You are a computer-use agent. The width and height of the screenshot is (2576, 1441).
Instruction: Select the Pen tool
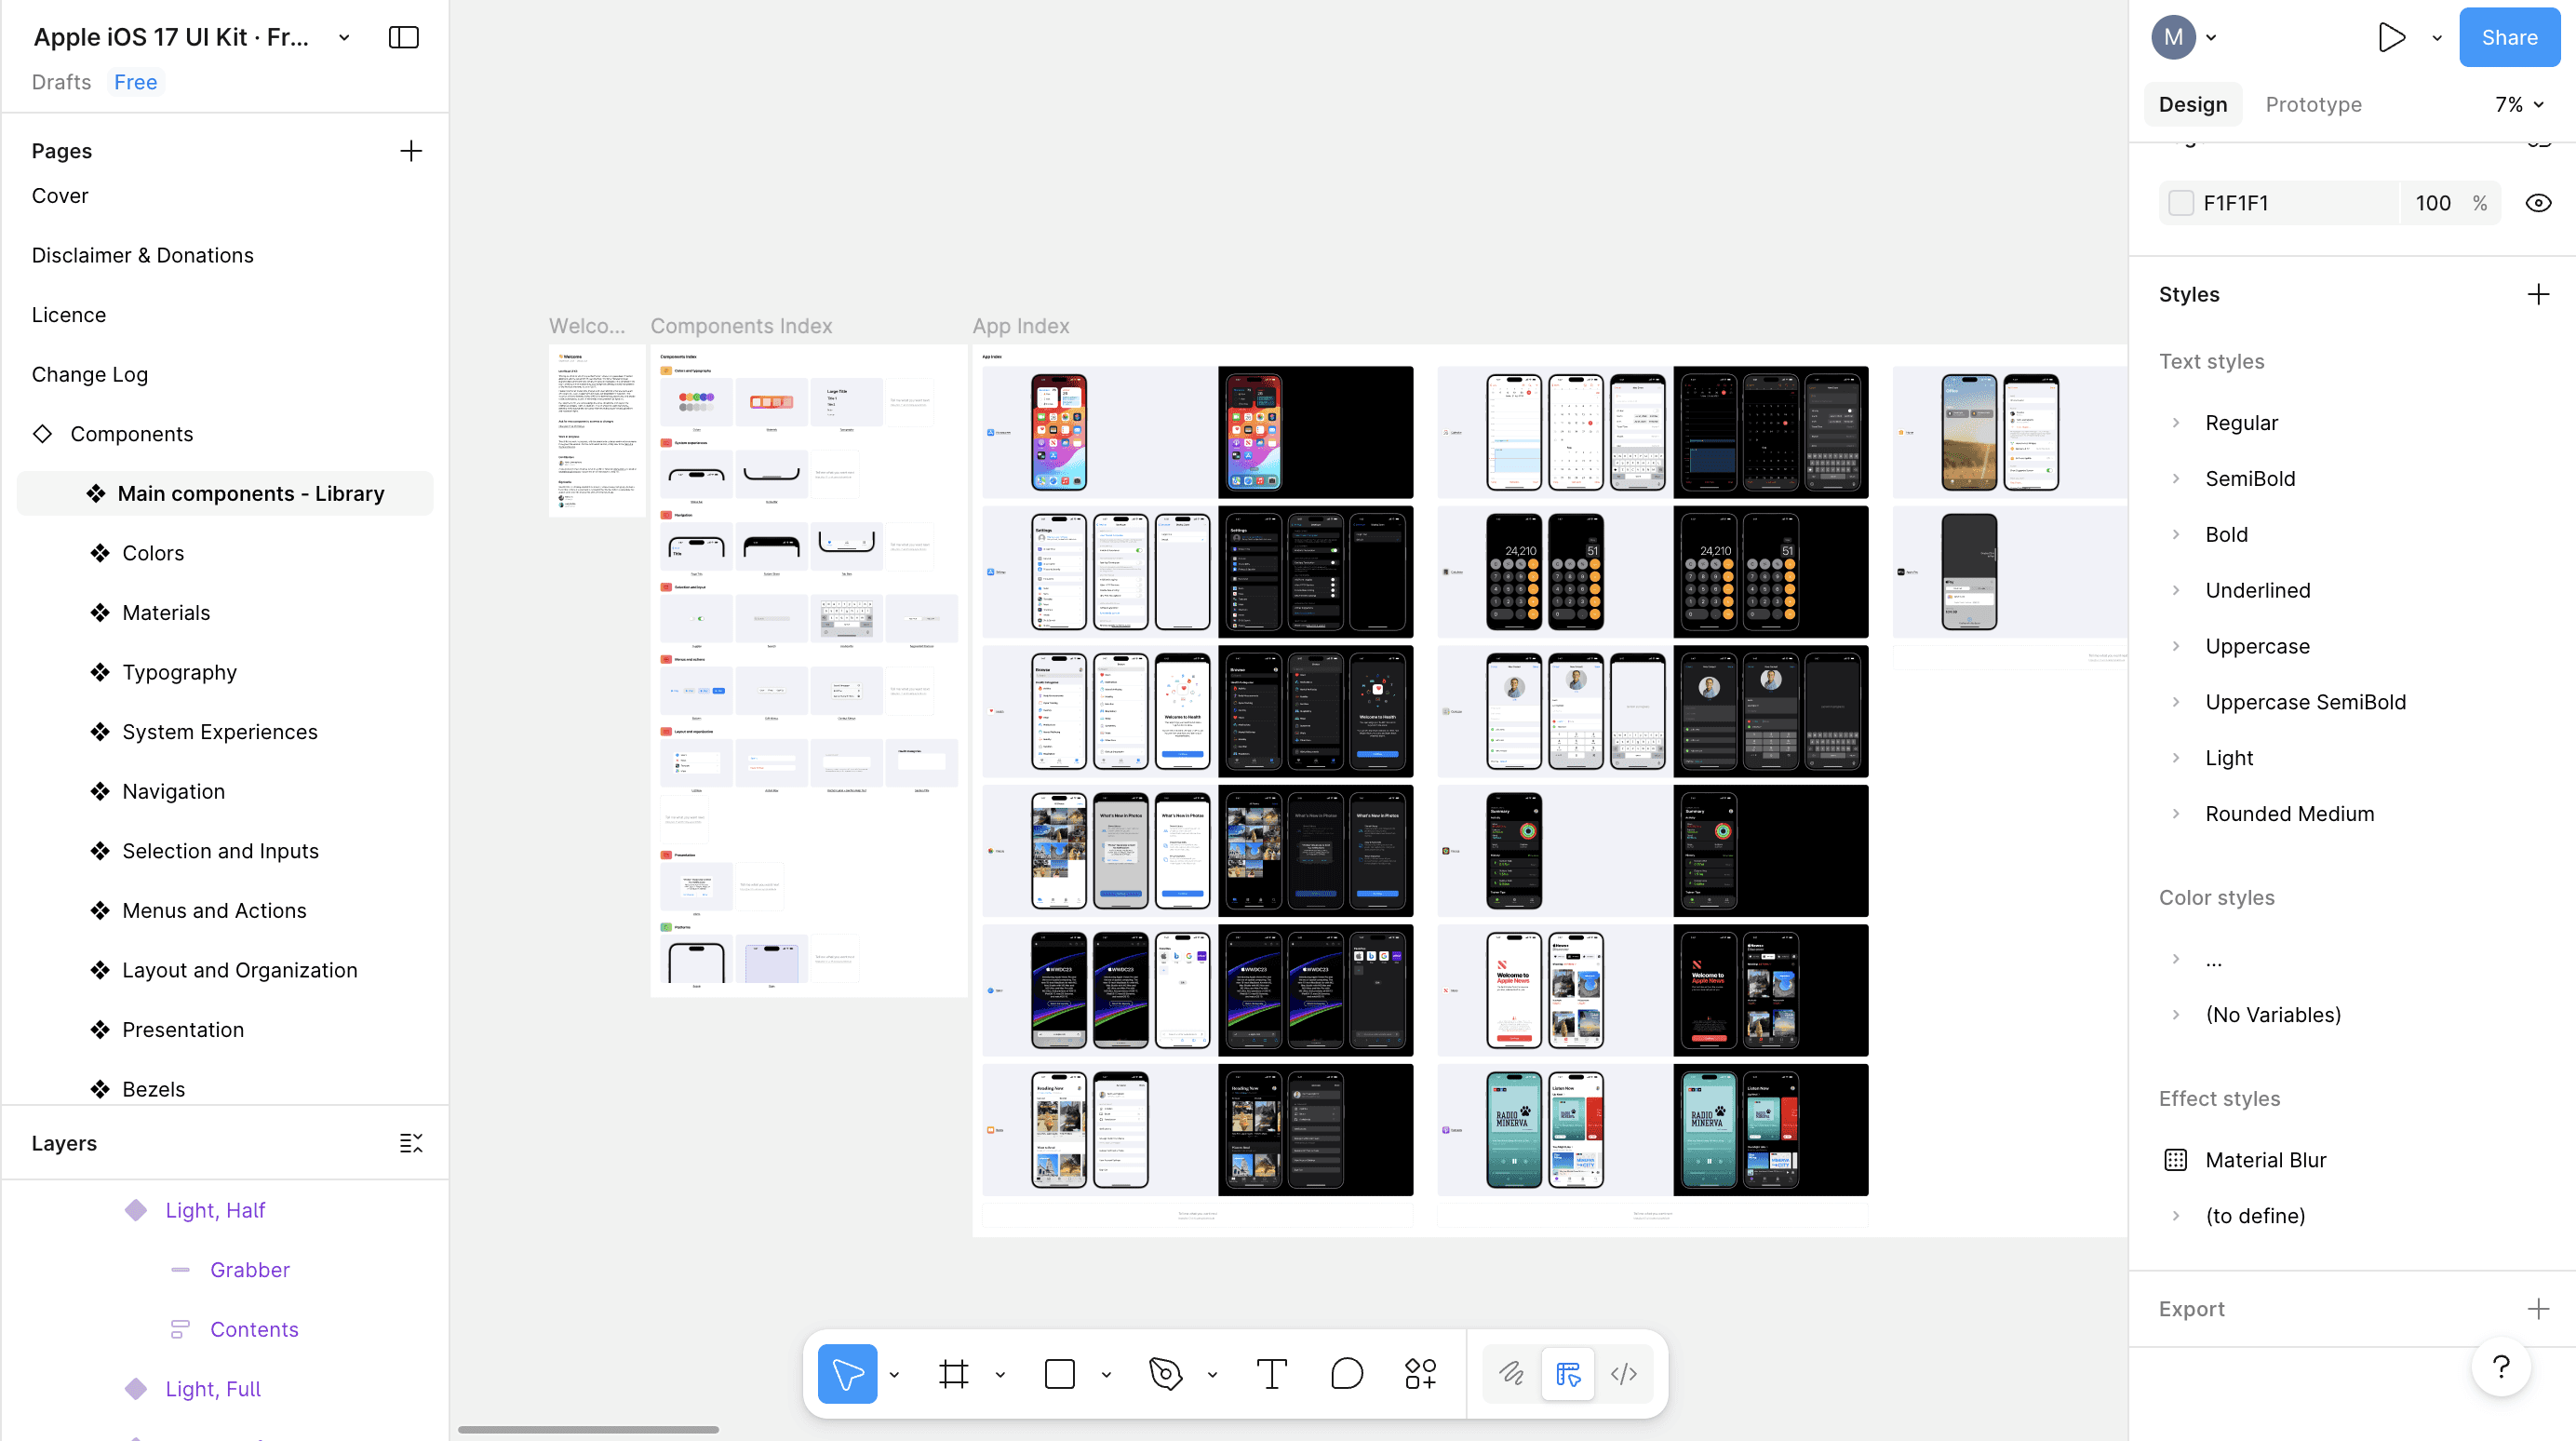point(1165,1374)
